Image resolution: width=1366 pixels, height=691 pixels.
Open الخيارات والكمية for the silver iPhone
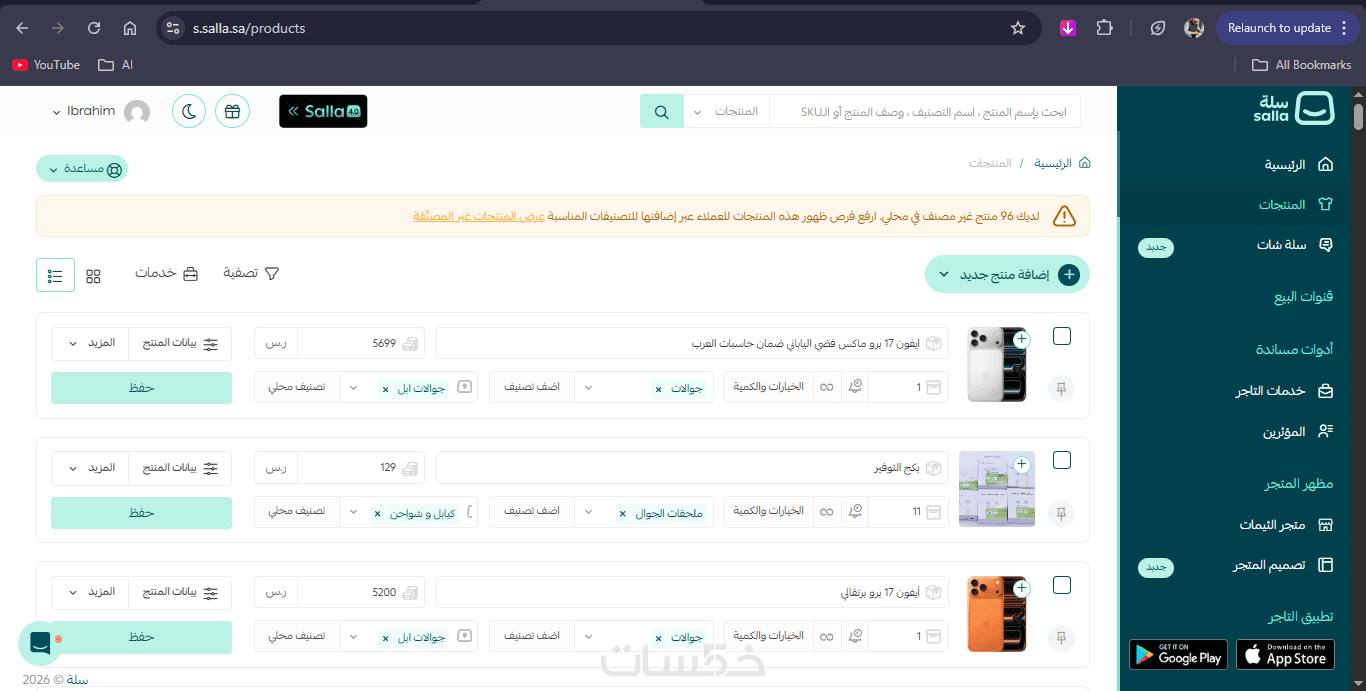click(769, 387)
